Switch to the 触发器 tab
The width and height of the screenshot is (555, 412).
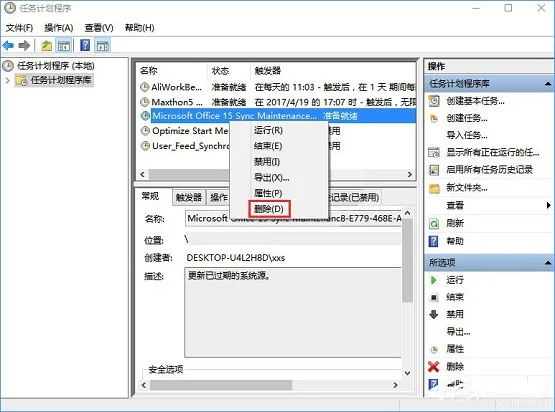point(189,197)
